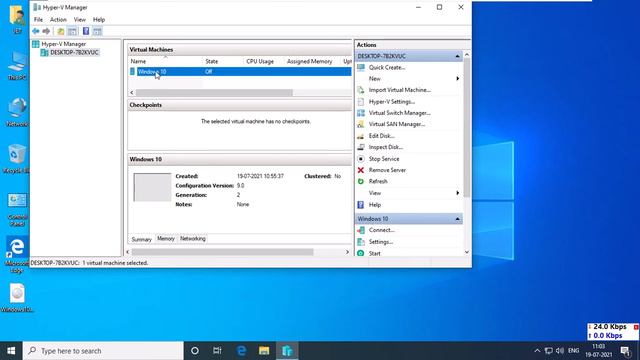Screen dimensions: 640x360
Task: Click the green Refresh icon
Action: [x=361, y=181]
